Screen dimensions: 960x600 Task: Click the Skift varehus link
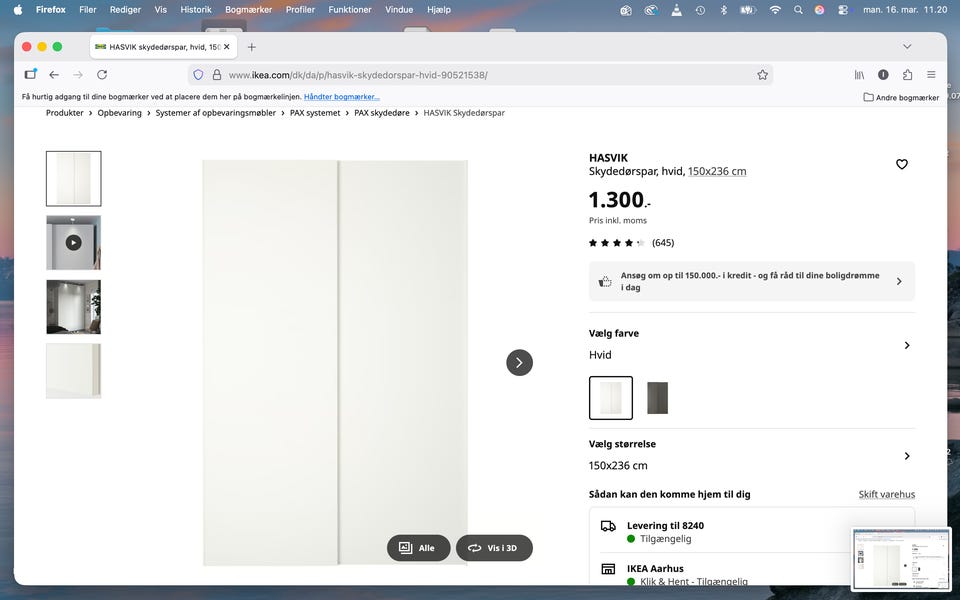[x=887, y=494]
